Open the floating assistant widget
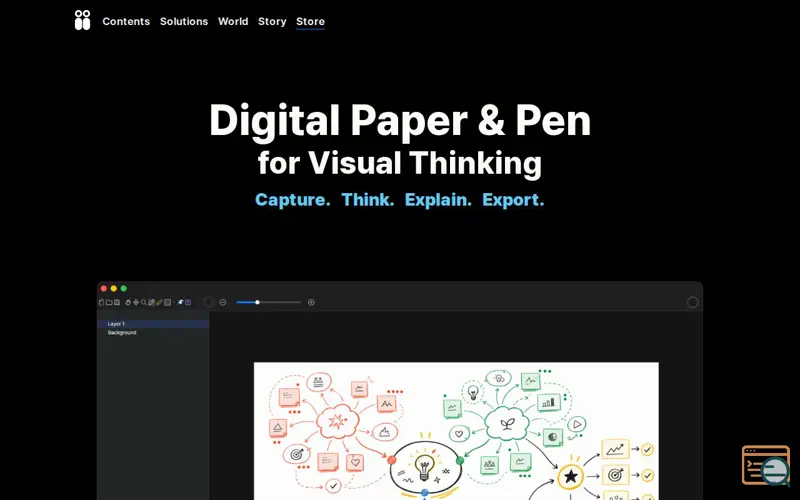 click(x=766, y=465)
